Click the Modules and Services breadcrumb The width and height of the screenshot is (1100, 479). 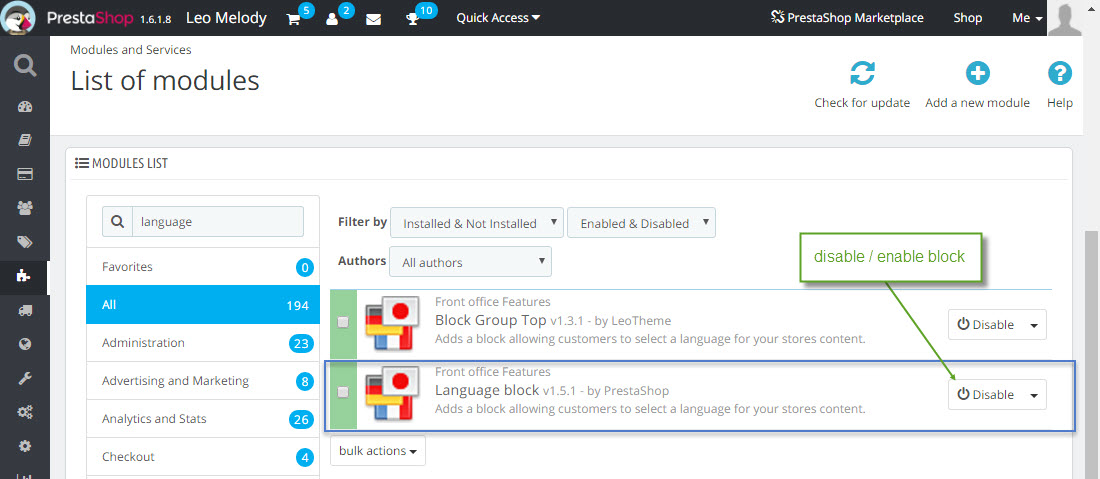[x=130, y=50]
